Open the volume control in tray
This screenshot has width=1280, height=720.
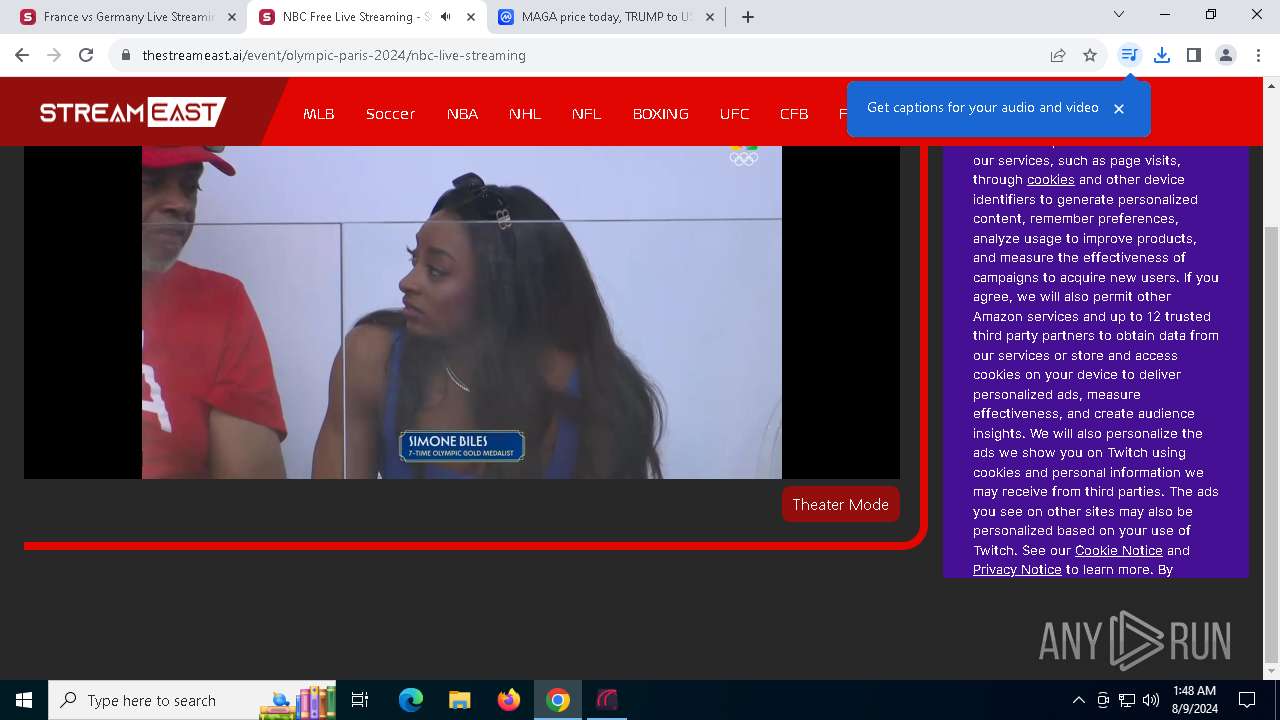point(1151,700)
